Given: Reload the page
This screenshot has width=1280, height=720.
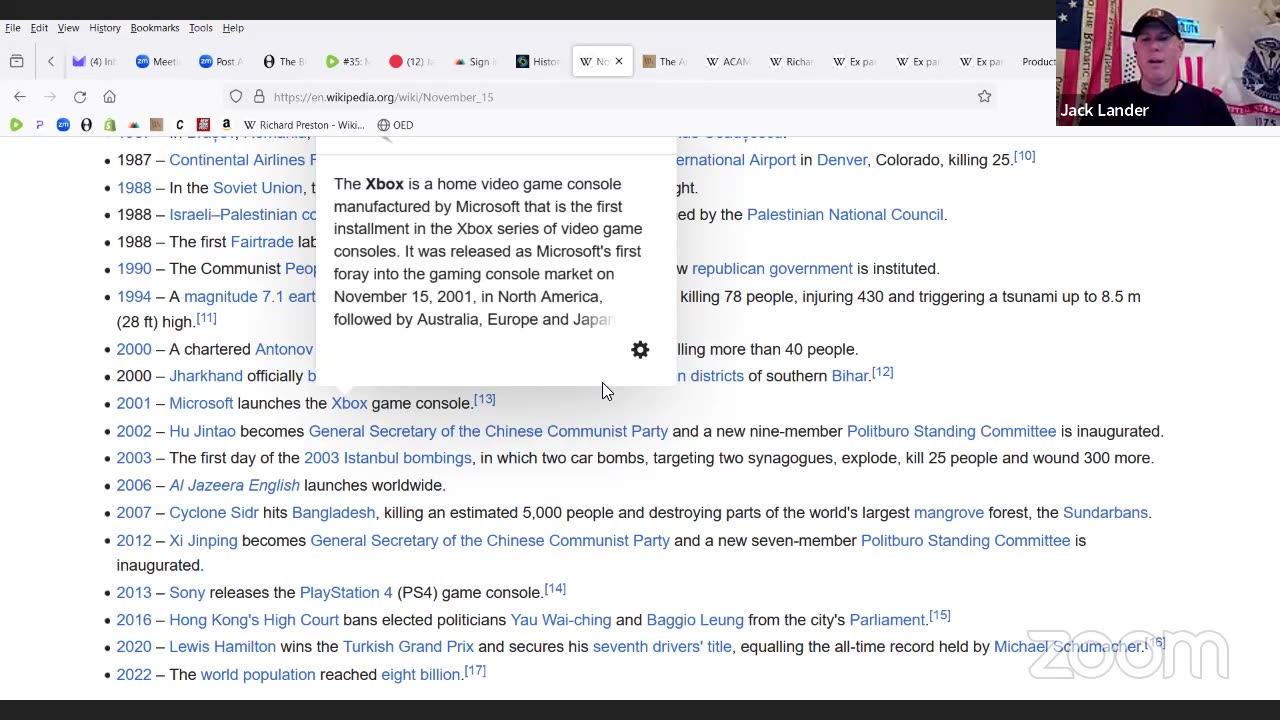Looking at the screenshot, I should [80, 97].
